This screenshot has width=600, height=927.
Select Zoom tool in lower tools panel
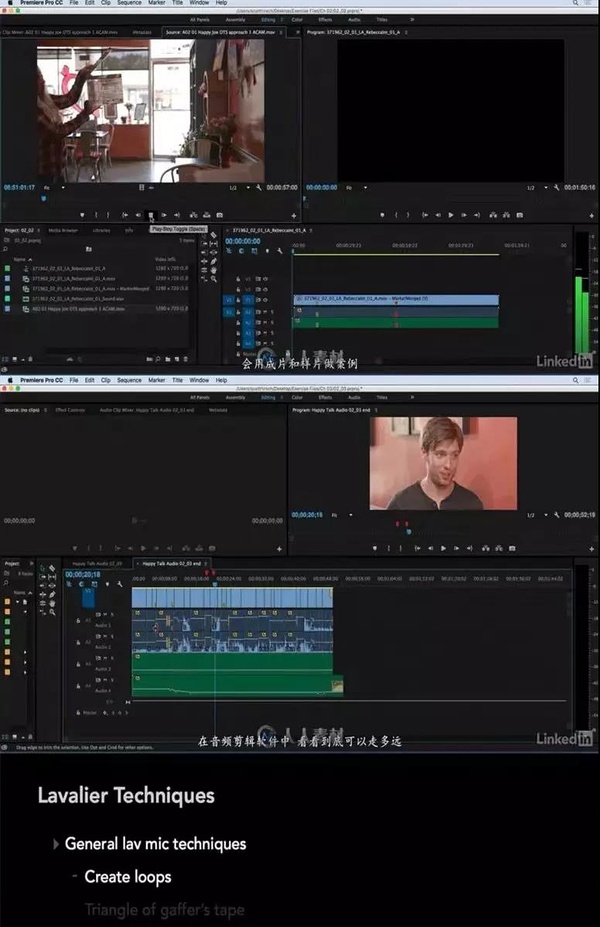pyautogui.click(x=52, y=612)
